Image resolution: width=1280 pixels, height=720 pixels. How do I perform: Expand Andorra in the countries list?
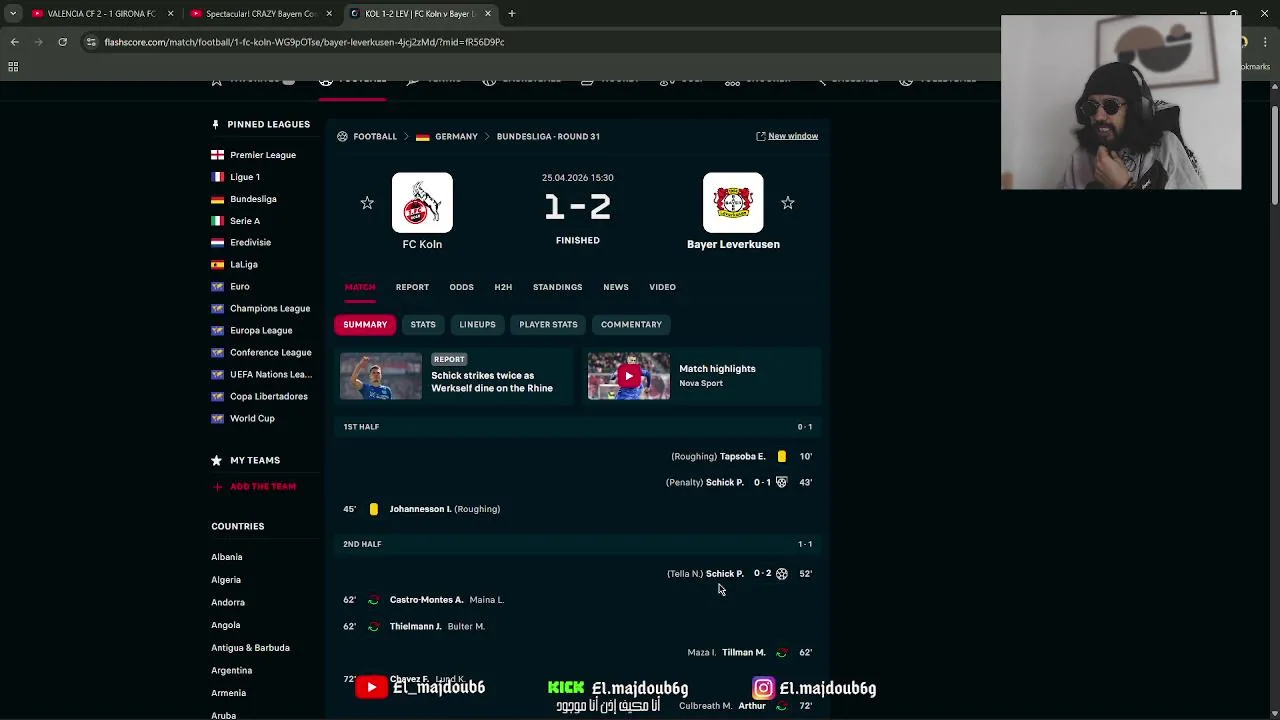coord(228,602)
